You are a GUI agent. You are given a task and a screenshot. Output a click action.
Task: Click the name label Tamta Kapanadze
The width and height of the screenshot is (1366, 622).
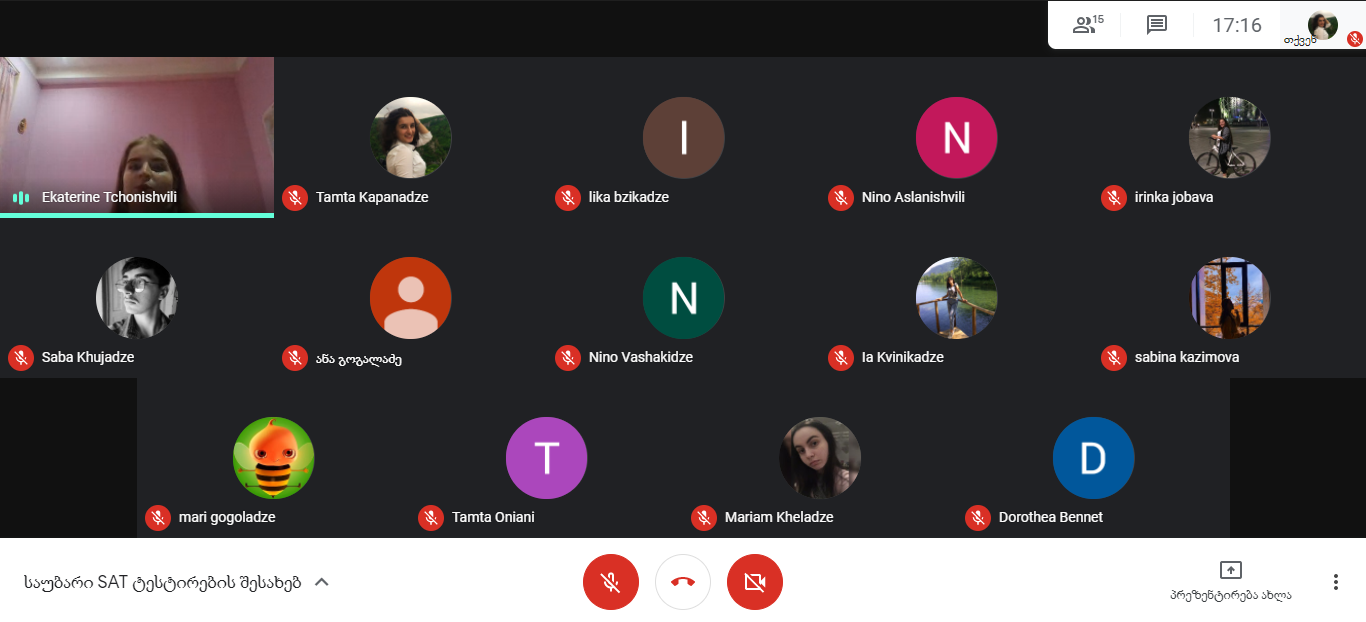(372, 198)
